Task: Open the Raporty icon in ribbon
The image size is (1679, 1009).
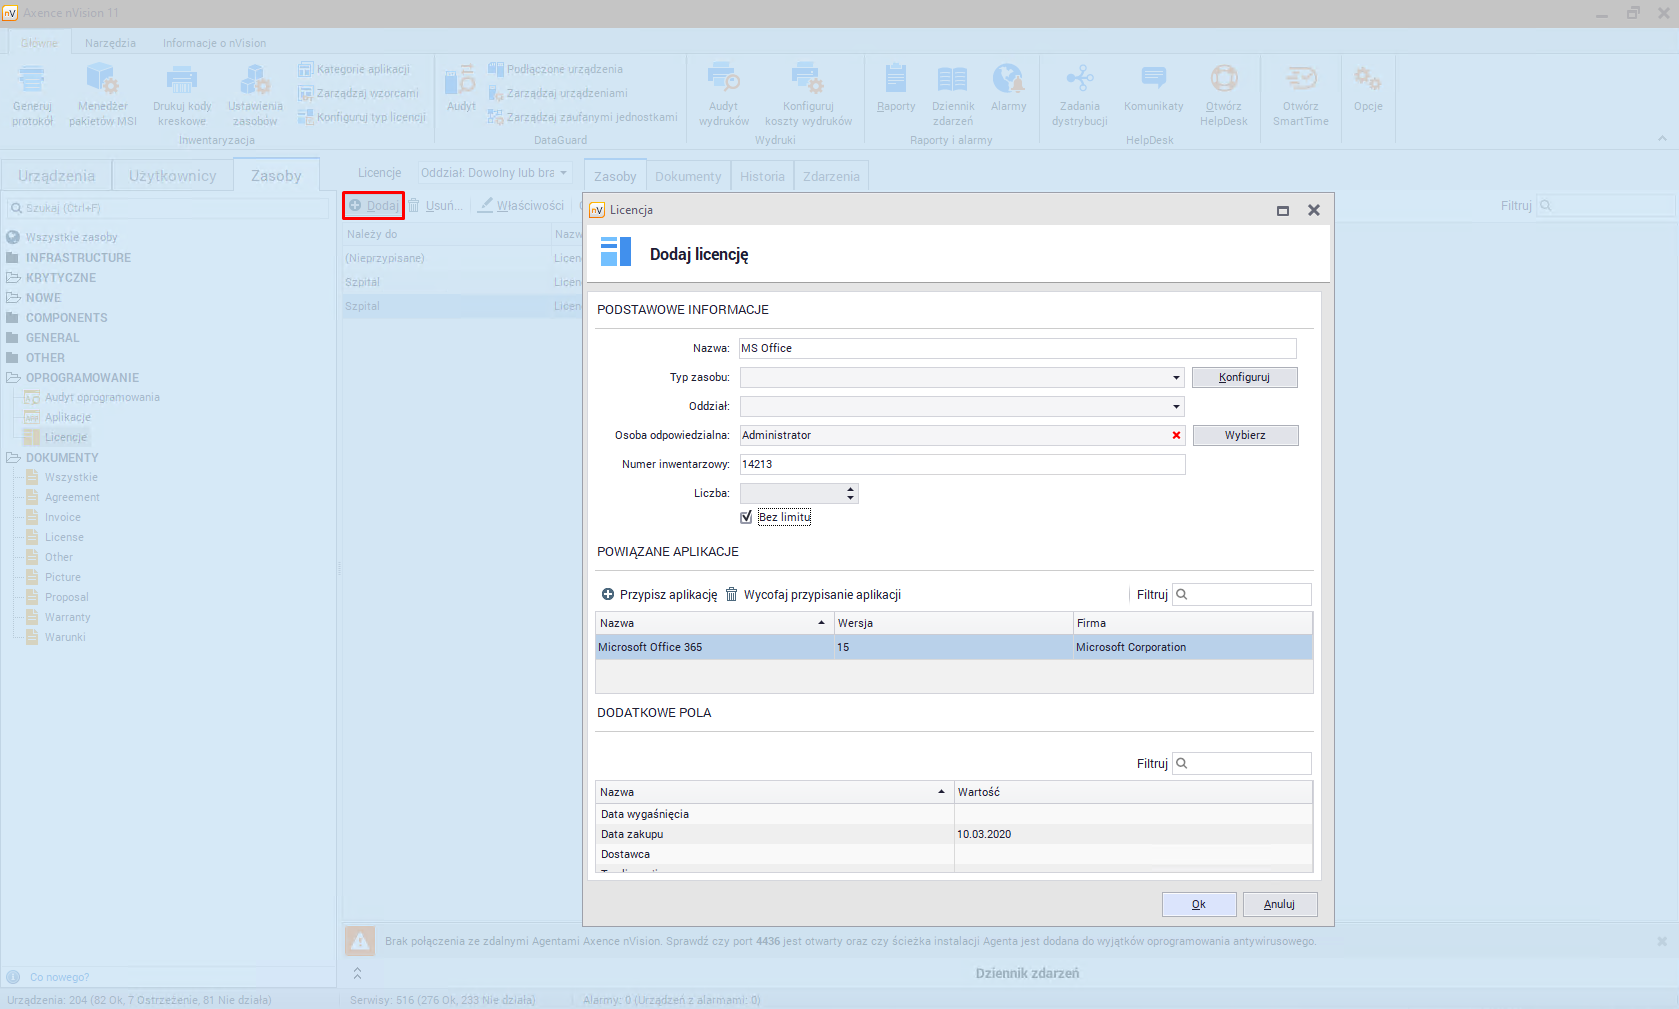Action: coord(895,79)
